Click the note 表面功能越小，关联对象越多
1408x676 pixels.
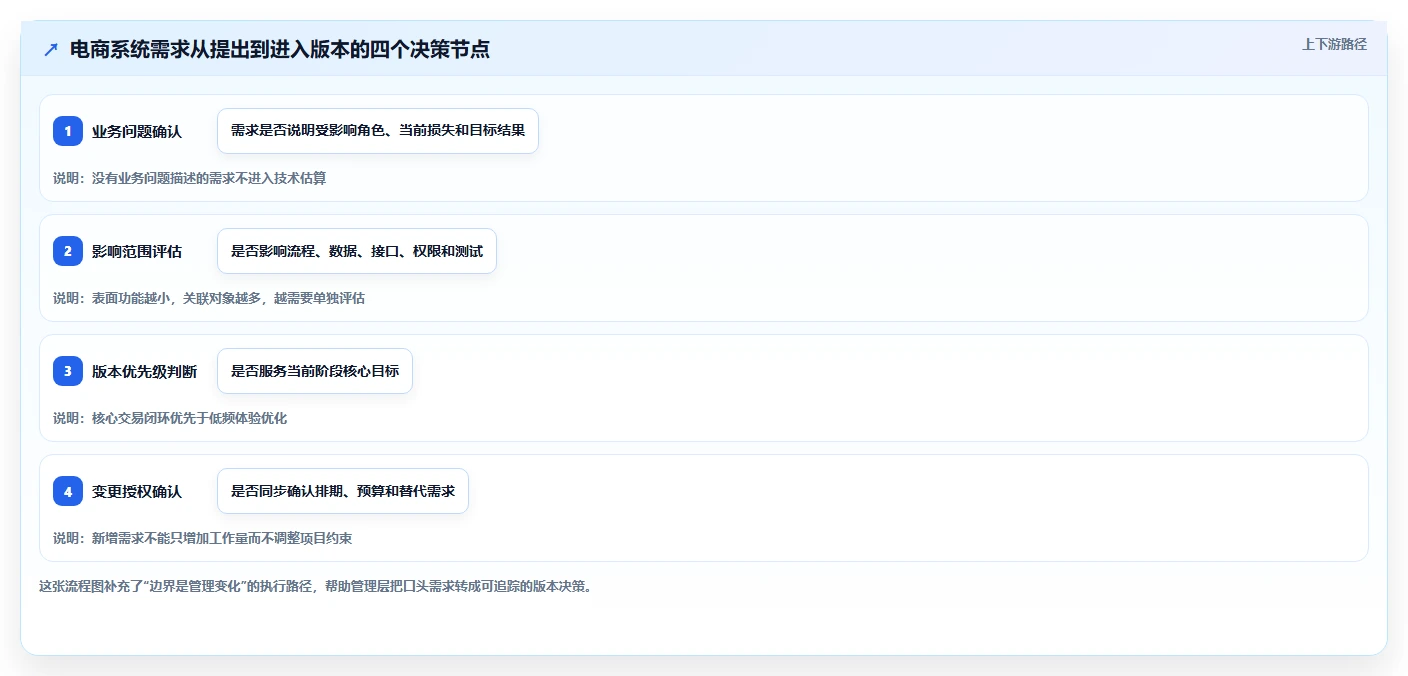click(x=176, y=298)
